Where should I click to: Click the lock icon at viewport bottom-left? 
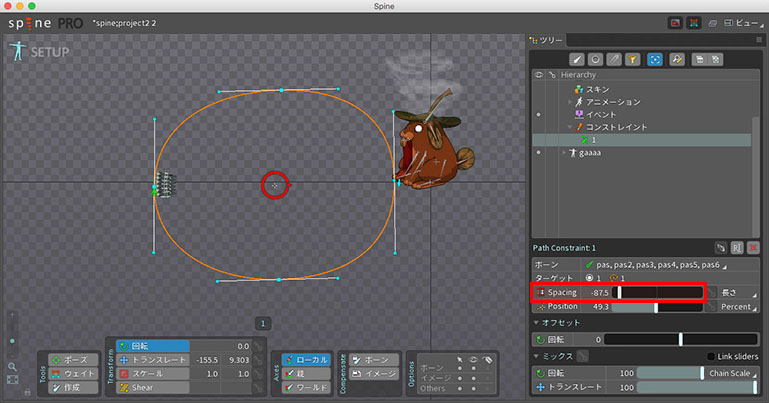(27, 391)
